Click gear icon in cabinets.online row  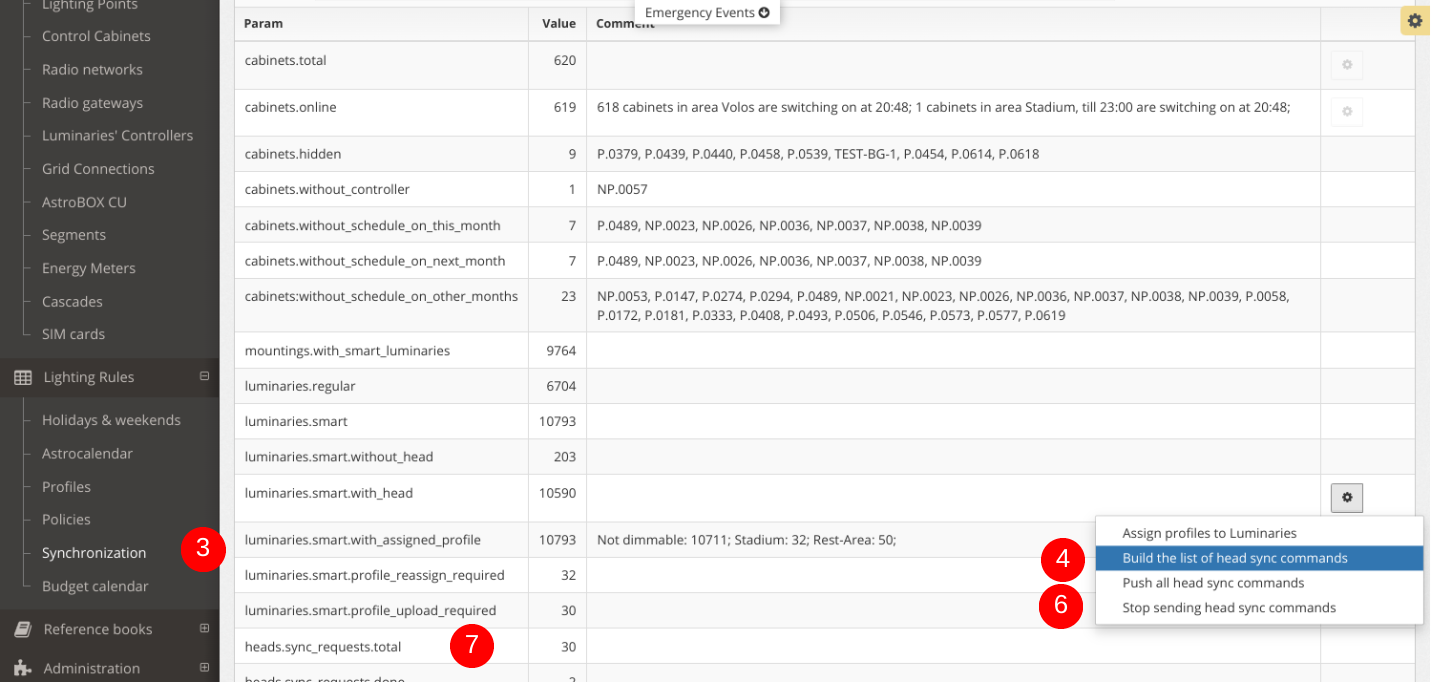click(1346, 112)
